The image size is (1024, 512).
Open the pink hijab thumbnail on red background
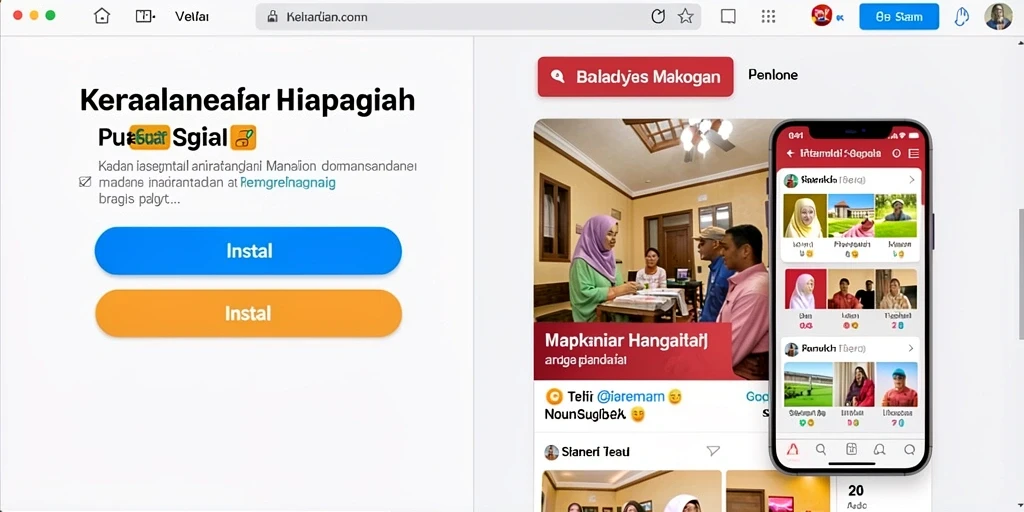(x=805, y=289)
